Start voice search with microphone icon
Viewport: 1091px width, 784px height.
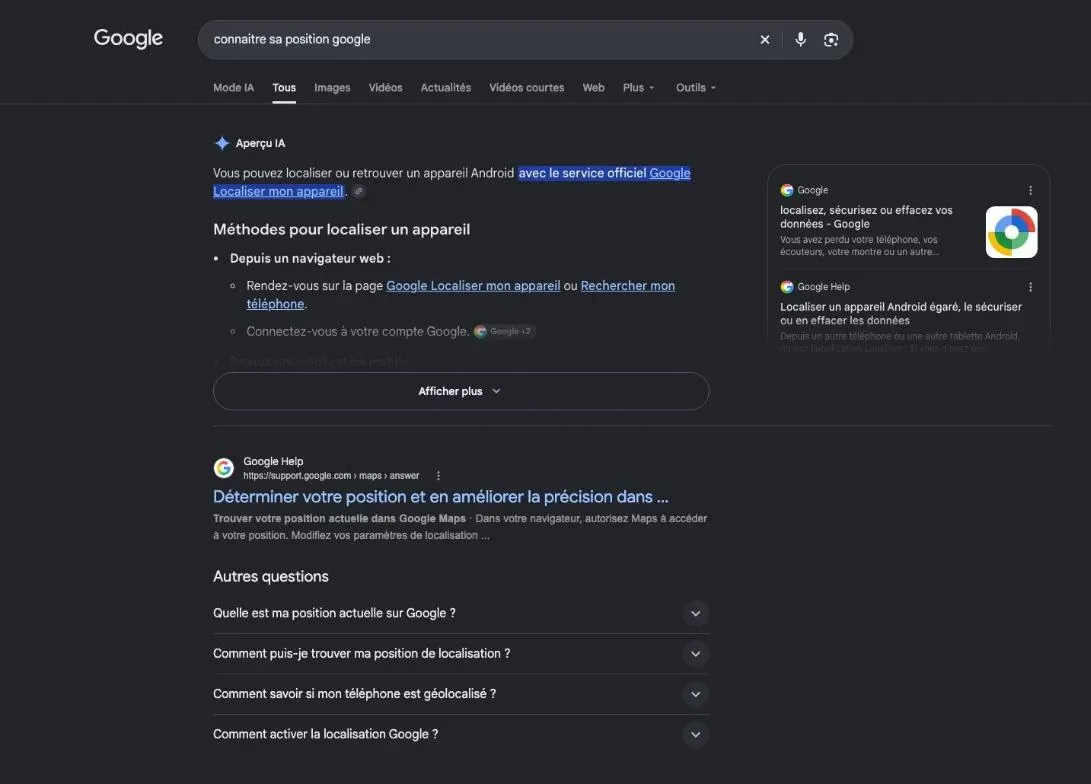800,40
